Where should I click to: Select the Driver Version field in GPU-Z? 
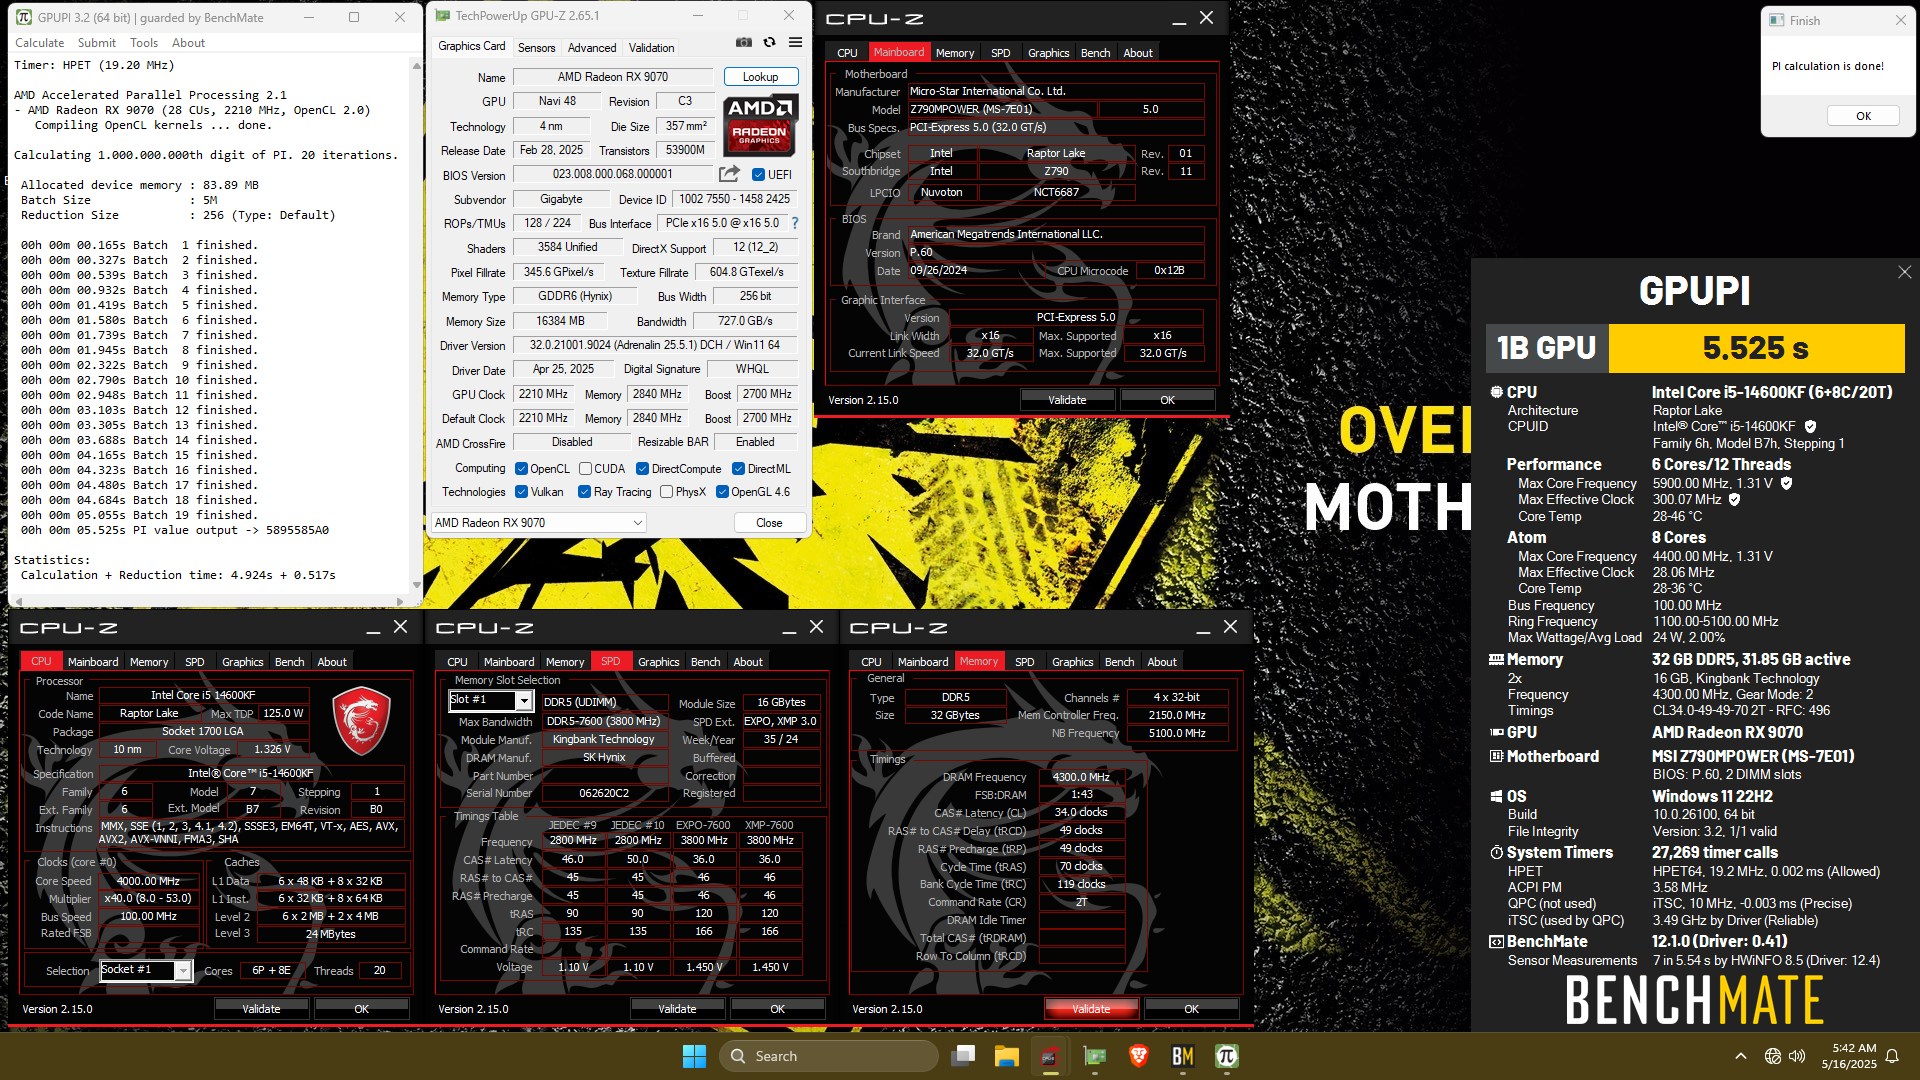pos(654,345)
